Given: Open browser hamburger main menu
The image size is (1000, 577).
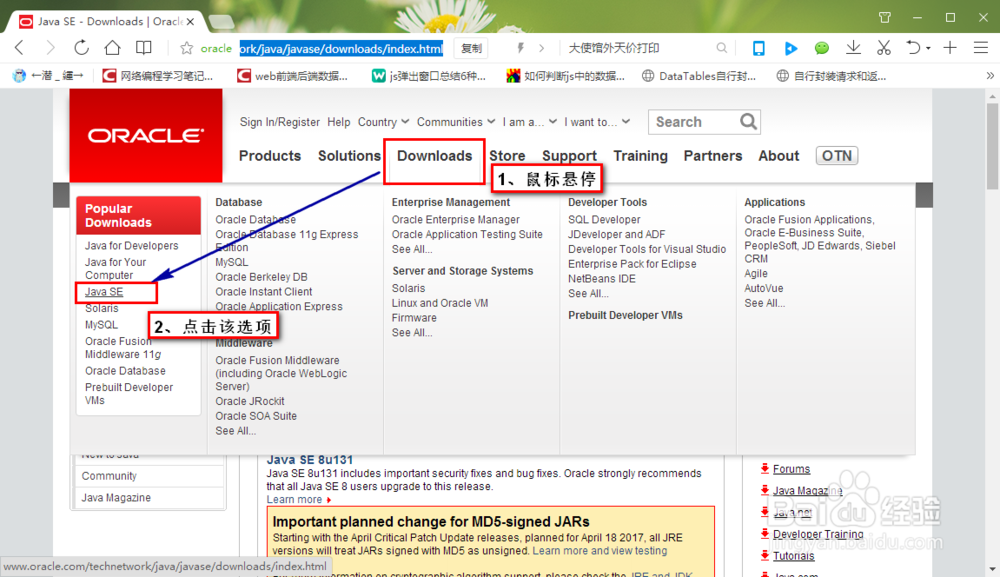Looking at the screenshot, I should 981,48.
